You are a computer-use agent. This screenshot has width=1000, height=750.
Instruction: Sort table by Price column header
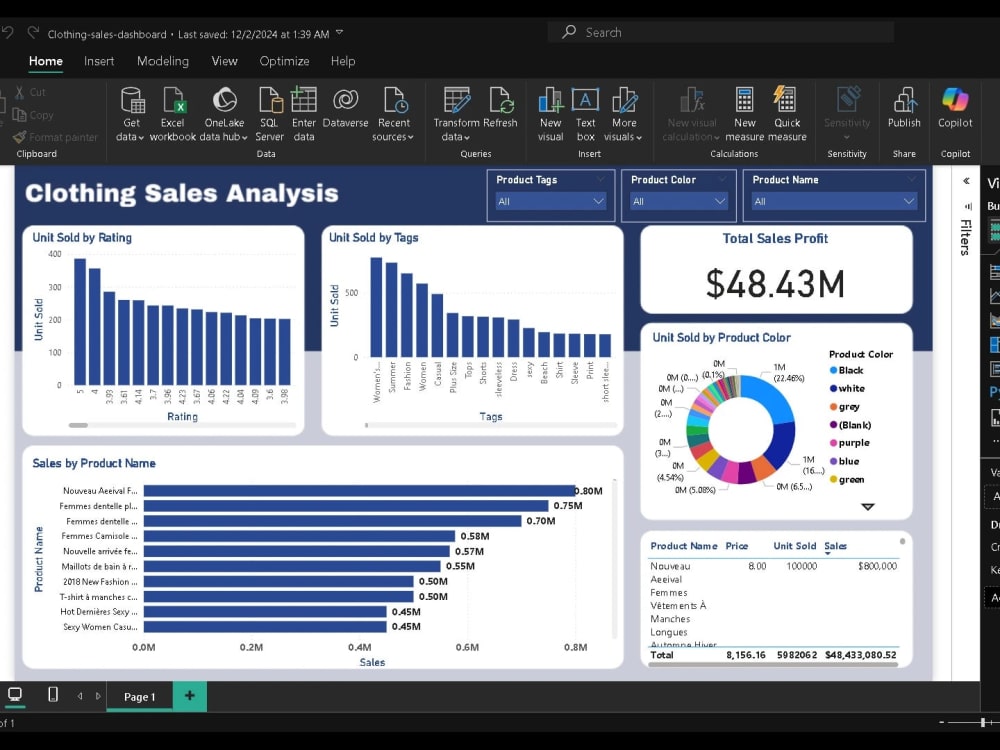[737, 546]
